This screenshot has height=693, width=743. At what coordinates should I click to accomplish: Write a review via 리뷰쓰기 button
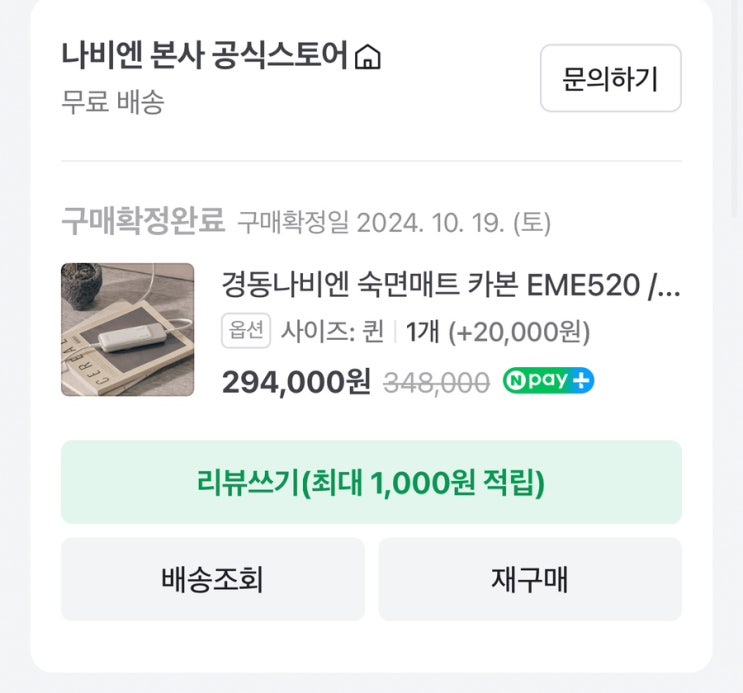pos(371,482)
